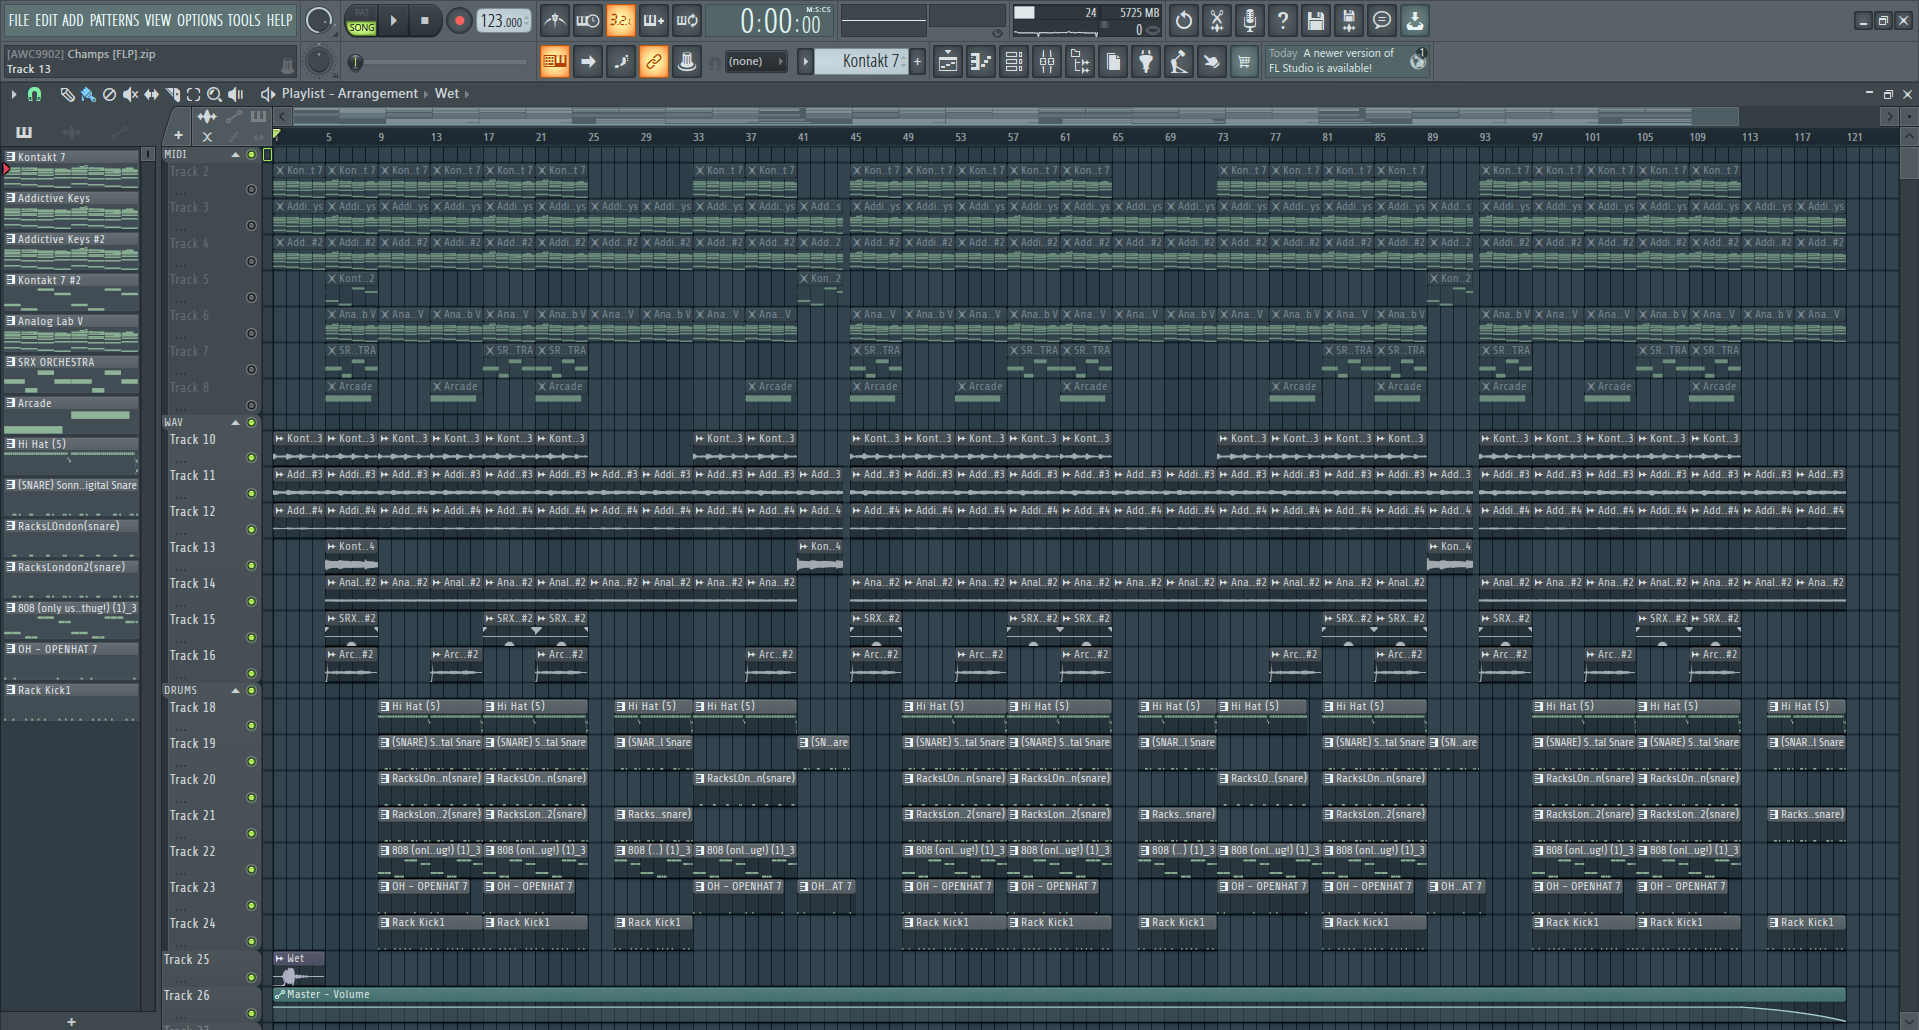Select the Mute tool in playlist
The width and height of the screenshot is (1919, 1030).
coord(130,94)
